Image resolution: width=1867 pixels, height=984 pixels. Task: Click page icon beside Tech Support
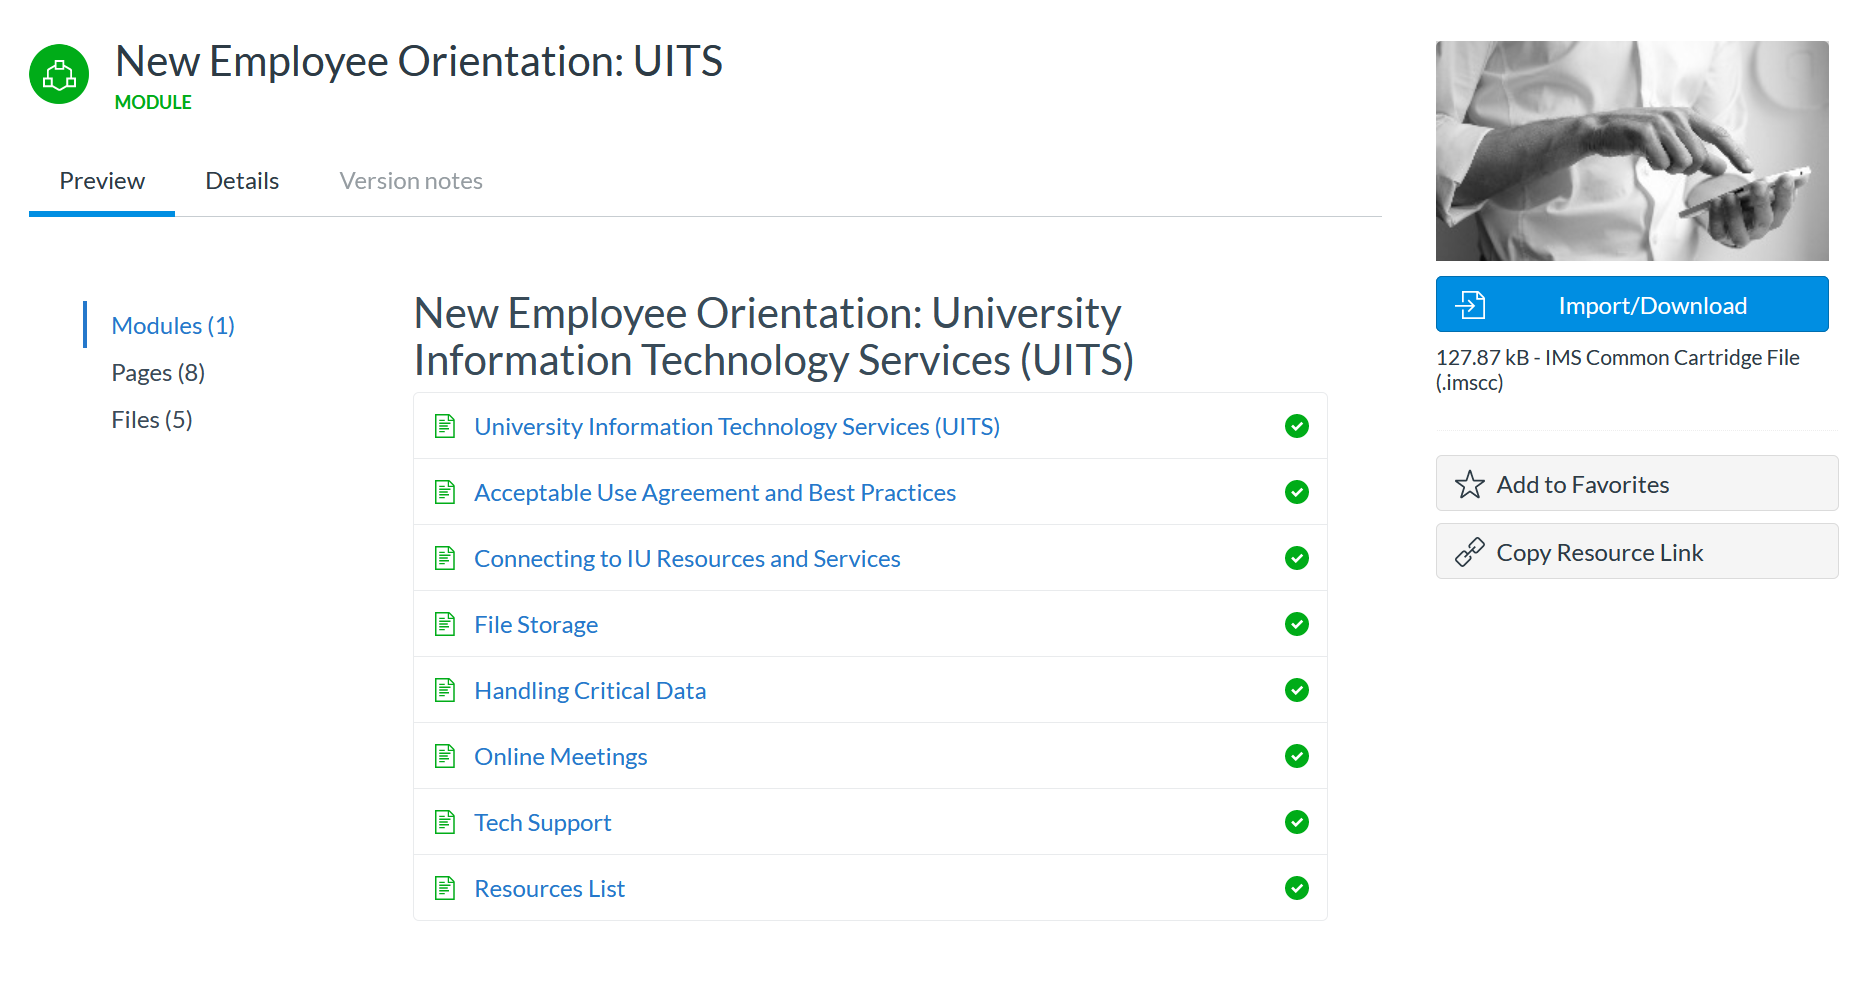click(x=445, y=822)
